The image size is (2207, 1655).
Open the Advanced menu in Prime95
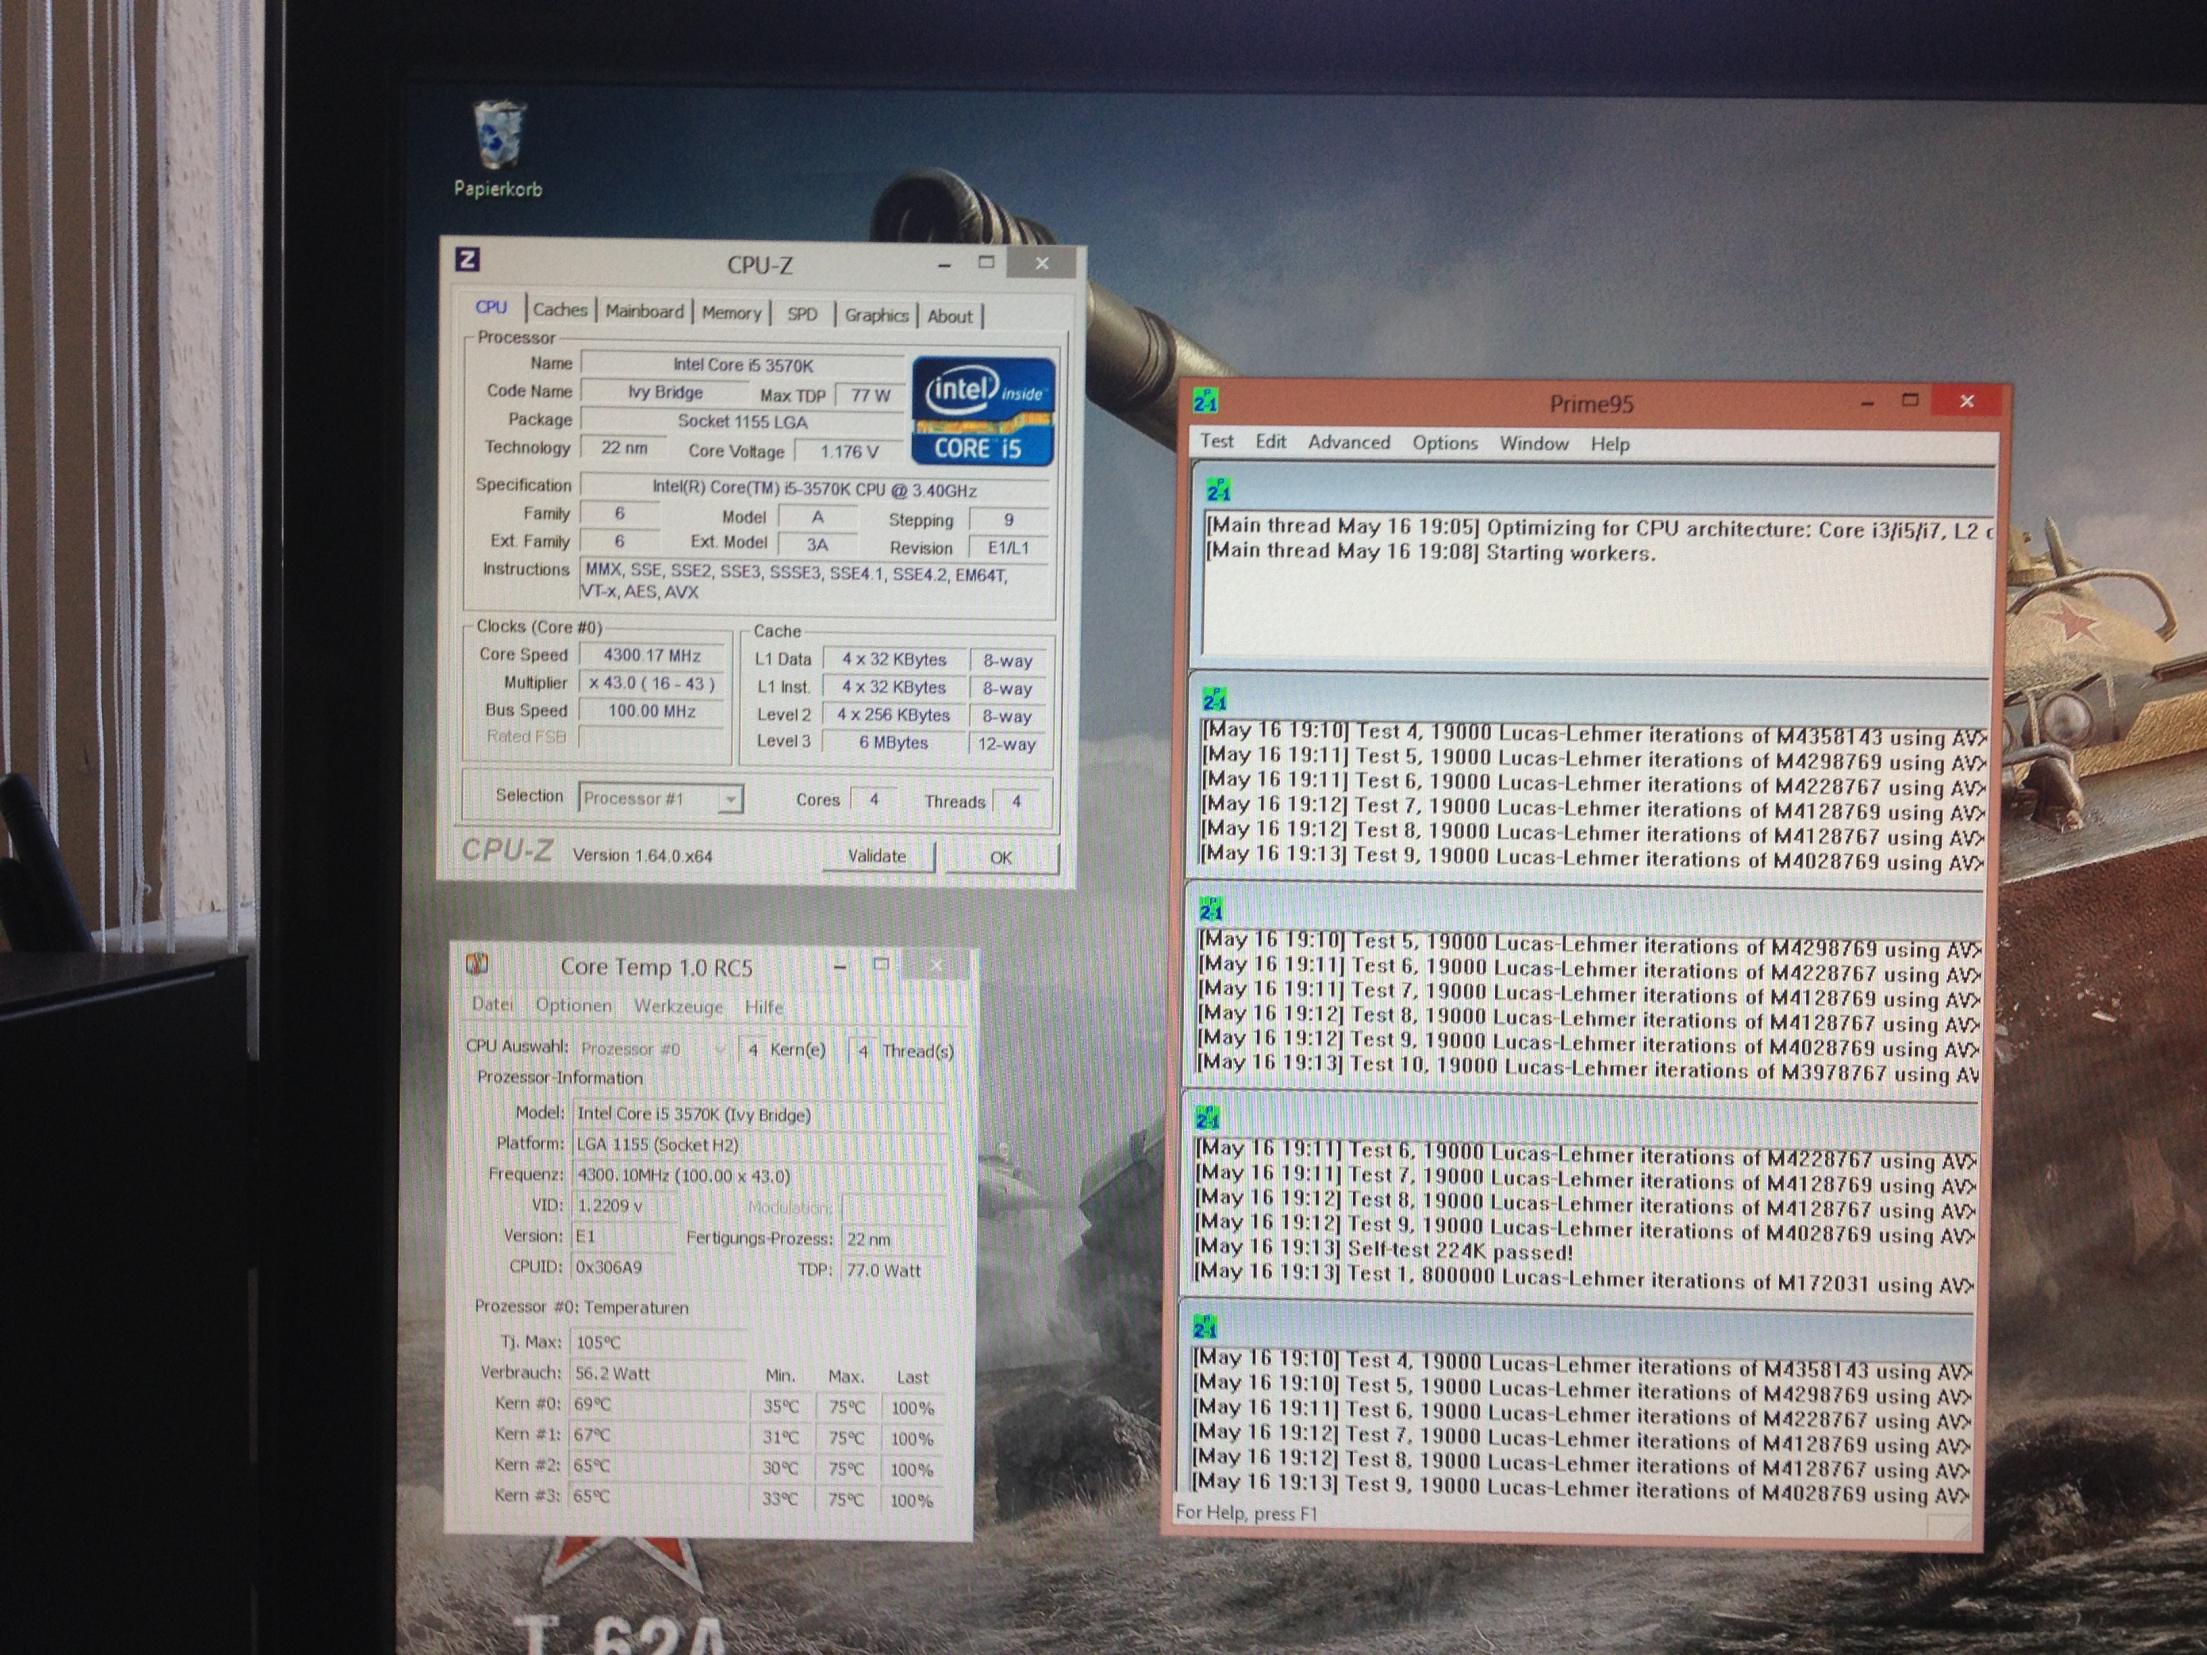click(1348, 442)
